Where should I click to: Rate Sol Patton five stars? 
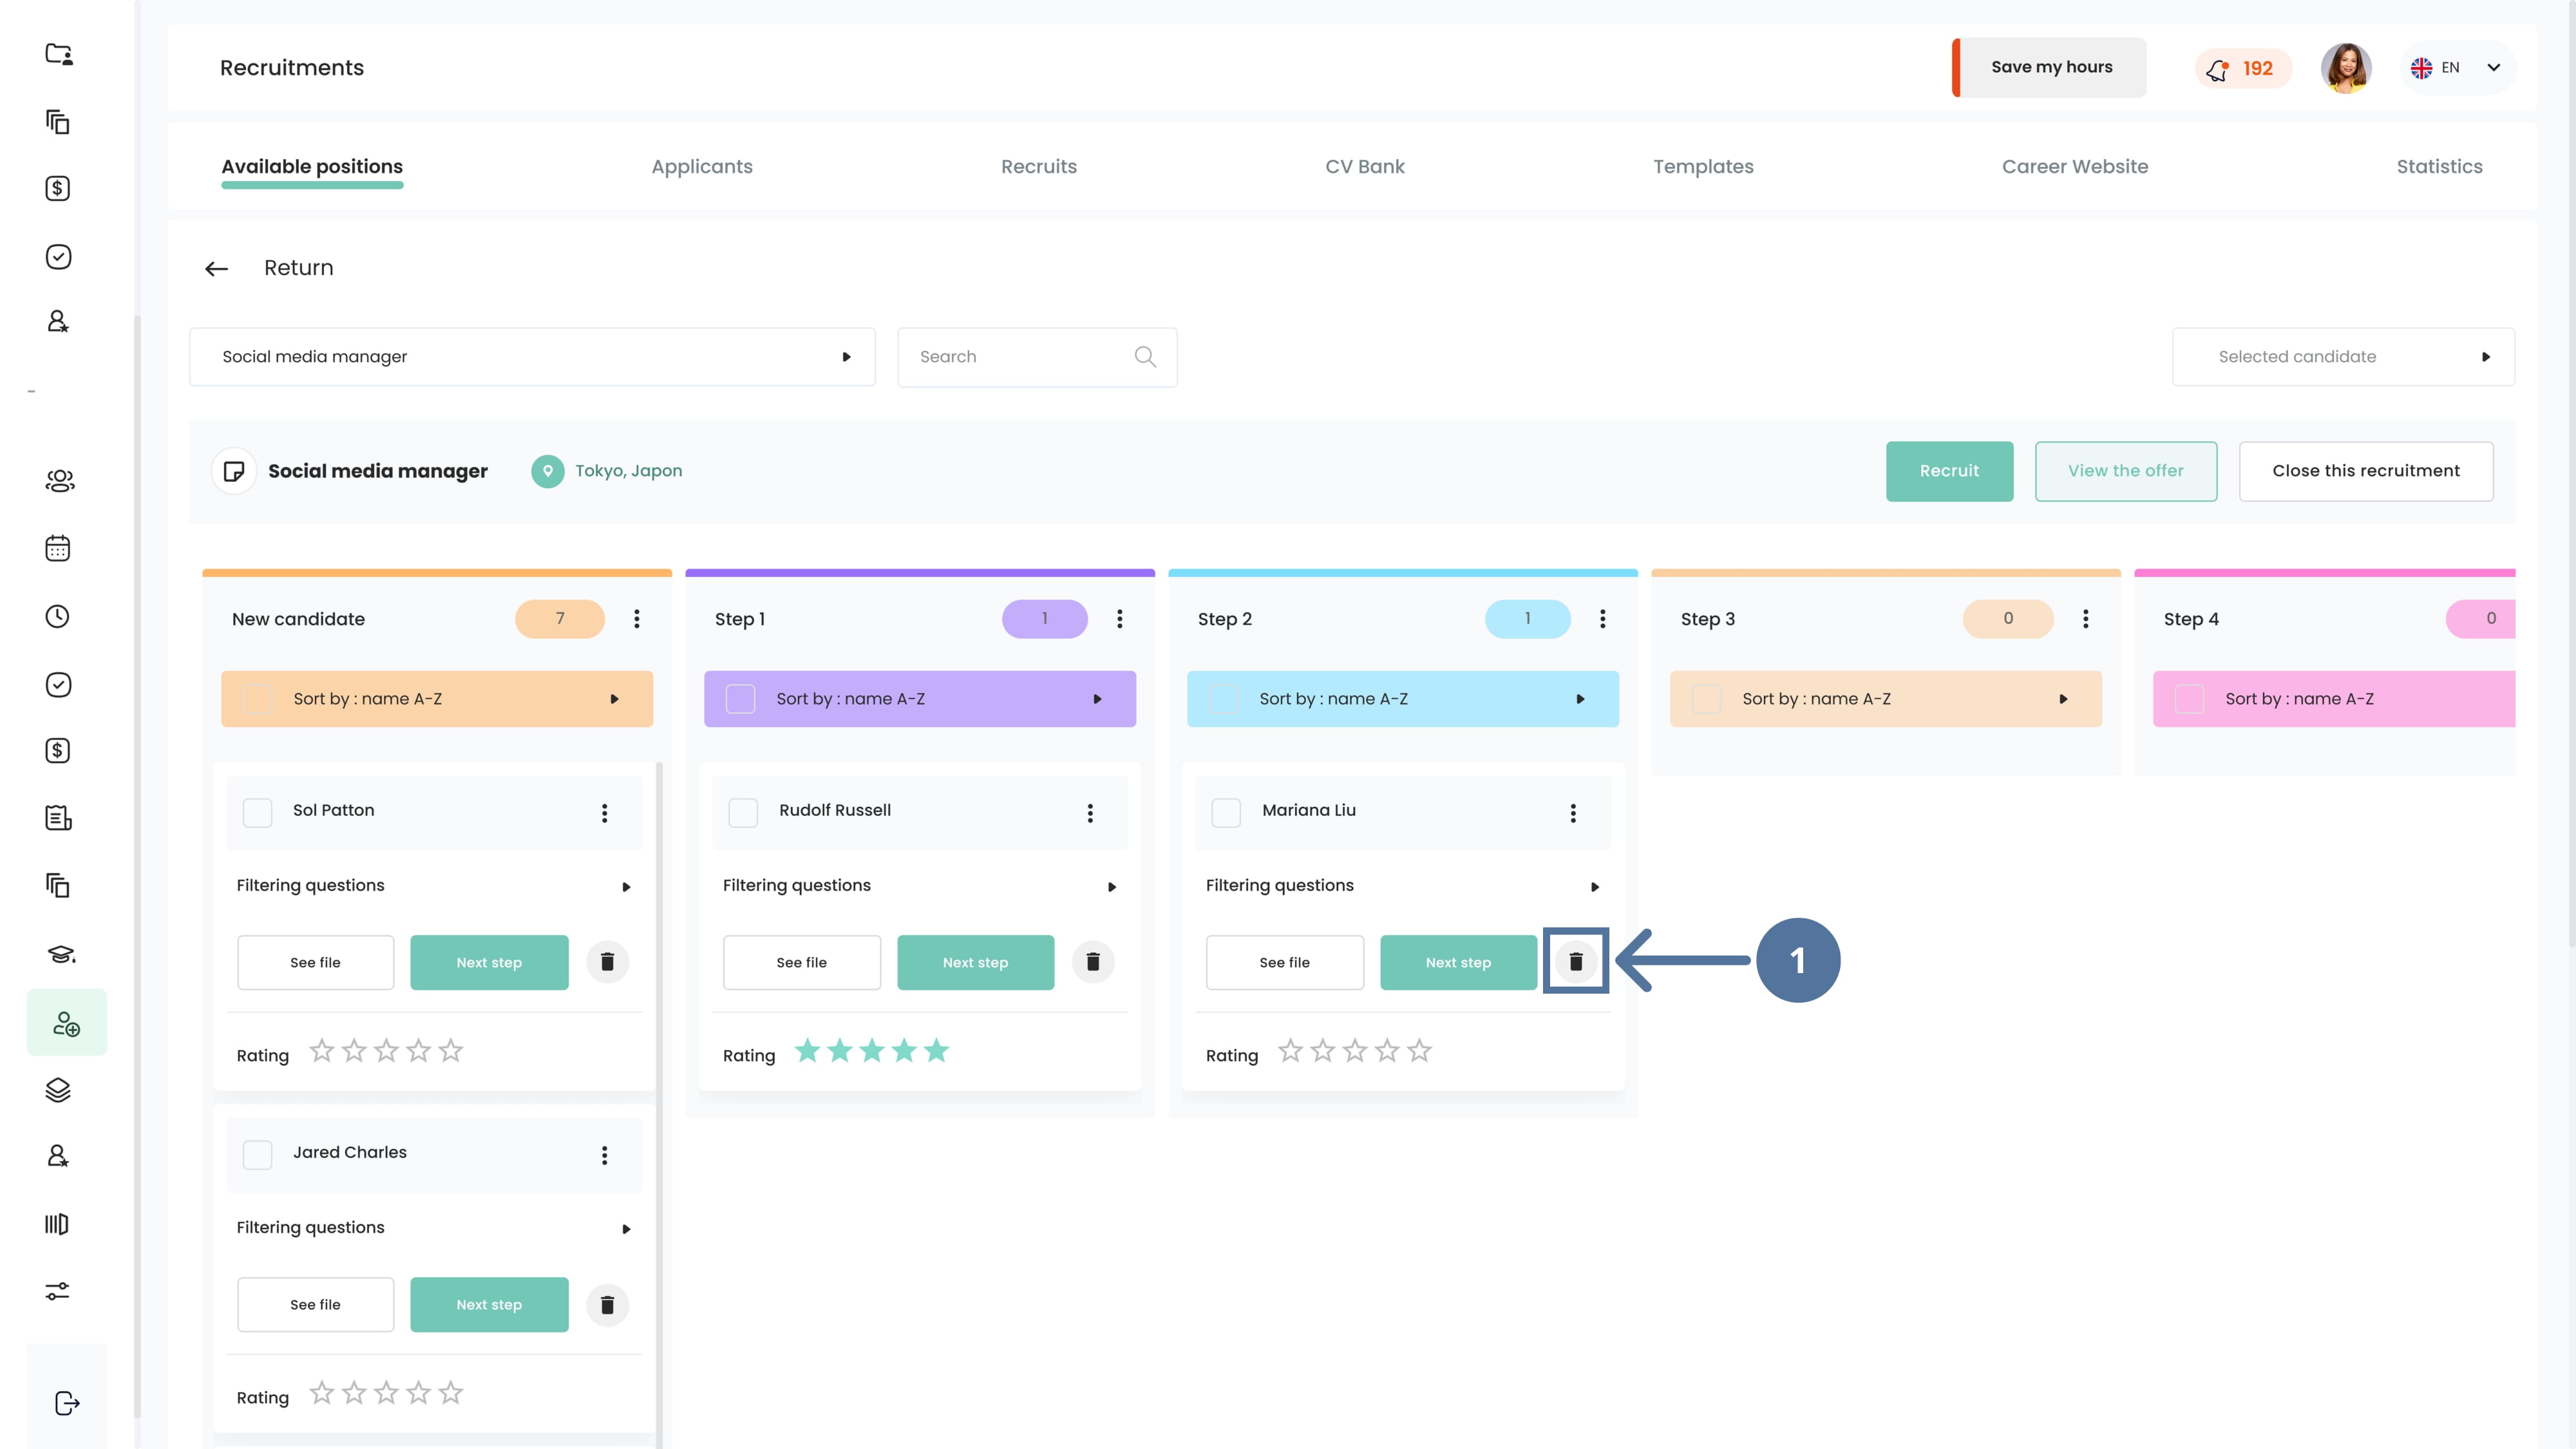(451, 1051)
